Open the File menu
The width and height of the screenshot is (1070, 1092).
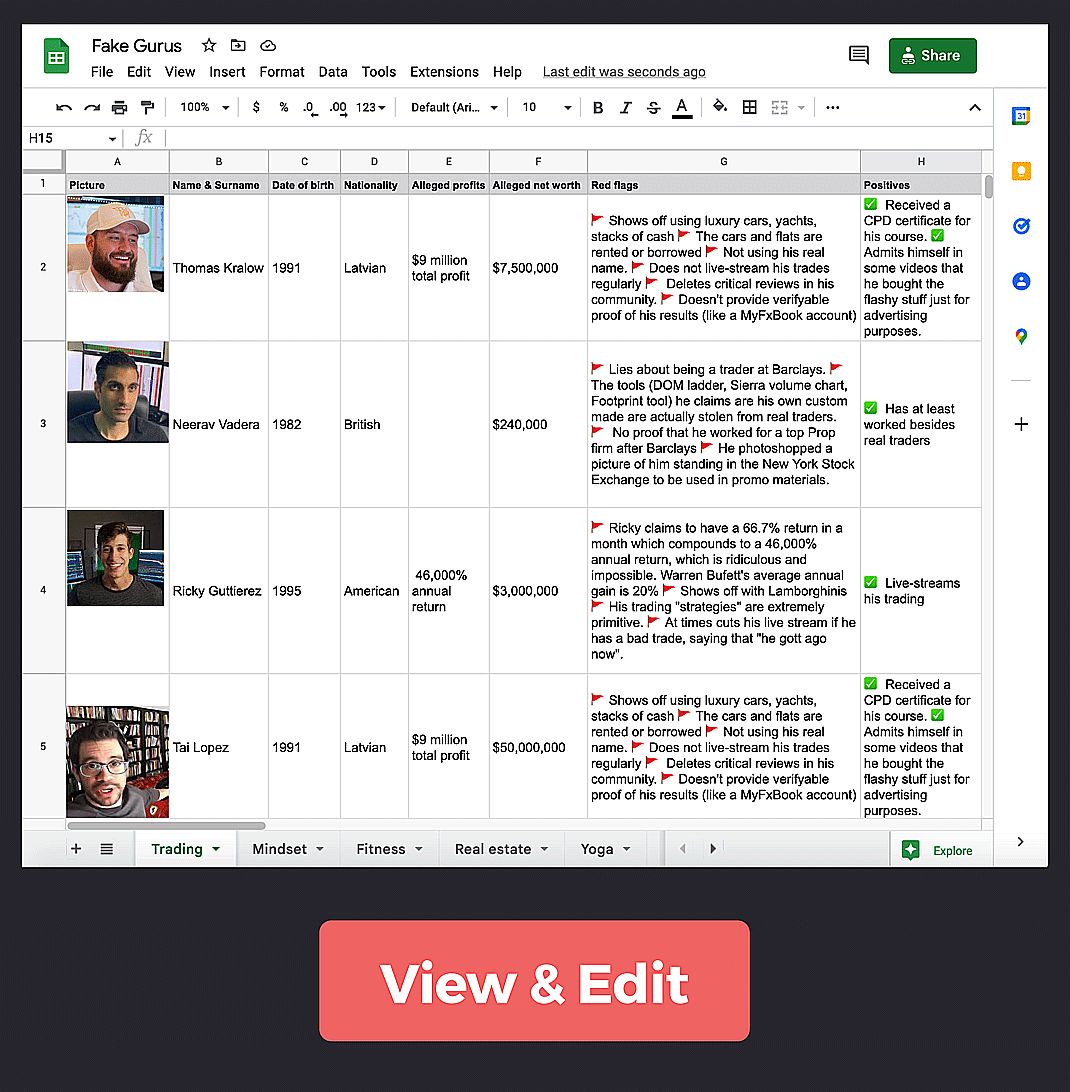pyautogui.click(x=102, y=72)
